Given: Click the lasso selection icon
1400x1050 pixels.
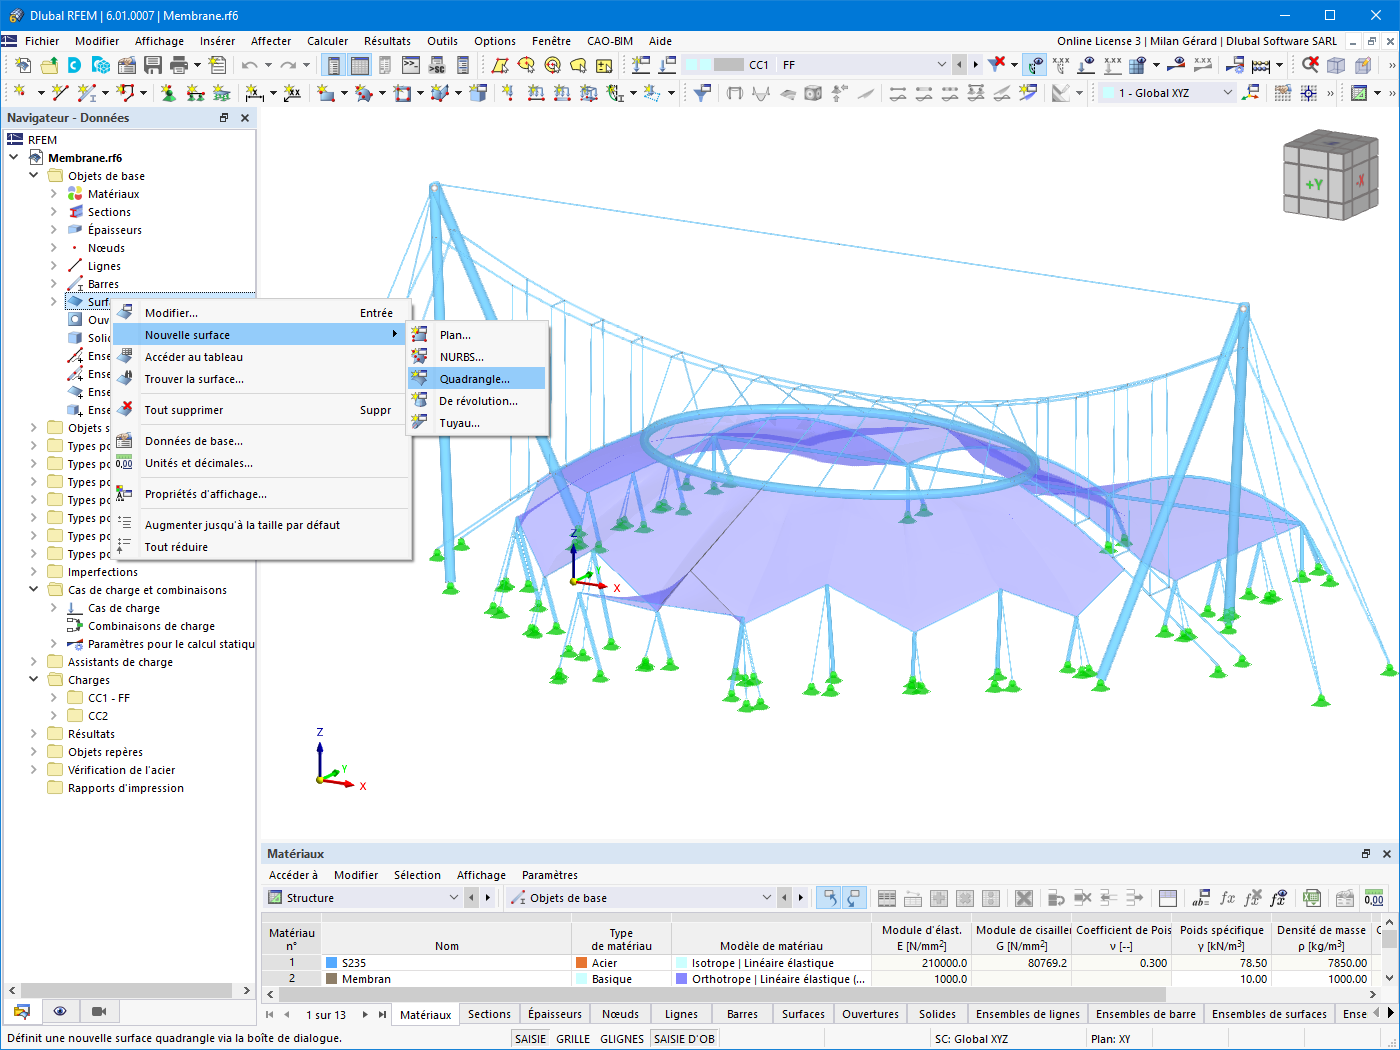Looking at the screenshot, I should [x=578, y=65].
